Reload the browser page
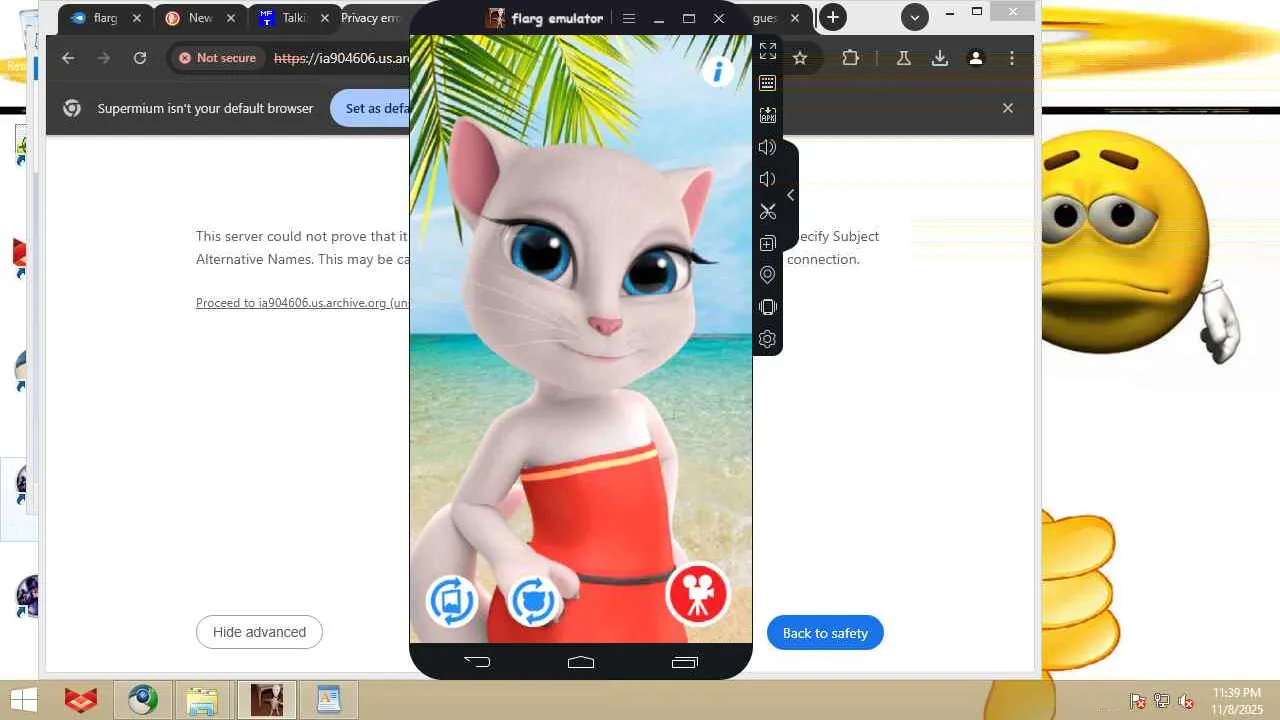 (x=140, y=58)
